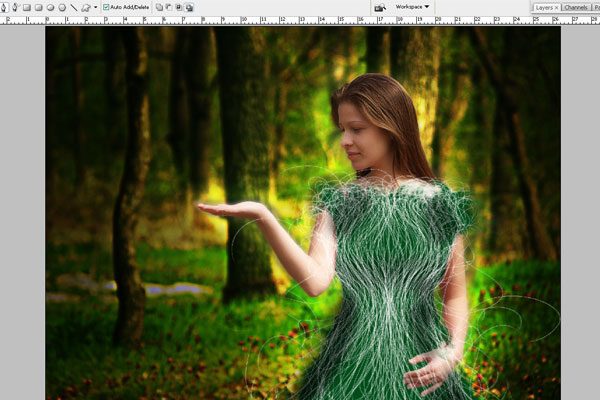The width and height of the screenshot is (600, 400).
Task: Enable Intersect path areas mode
Action: click(x=179, y=7)
